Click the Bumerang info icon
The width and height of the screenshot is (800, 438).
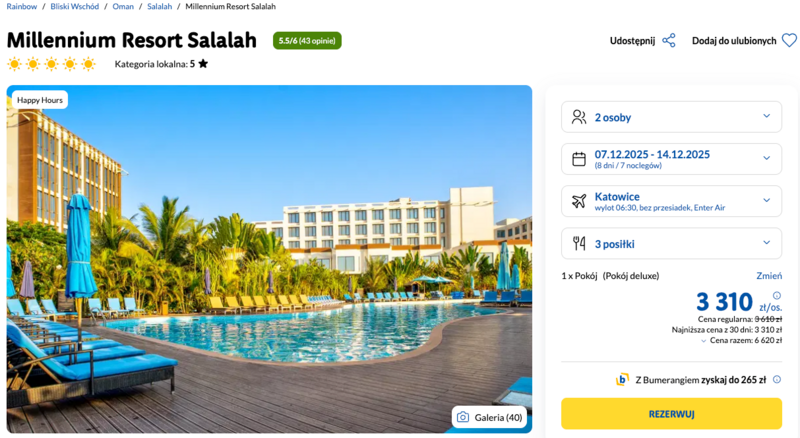pos(777,380)
